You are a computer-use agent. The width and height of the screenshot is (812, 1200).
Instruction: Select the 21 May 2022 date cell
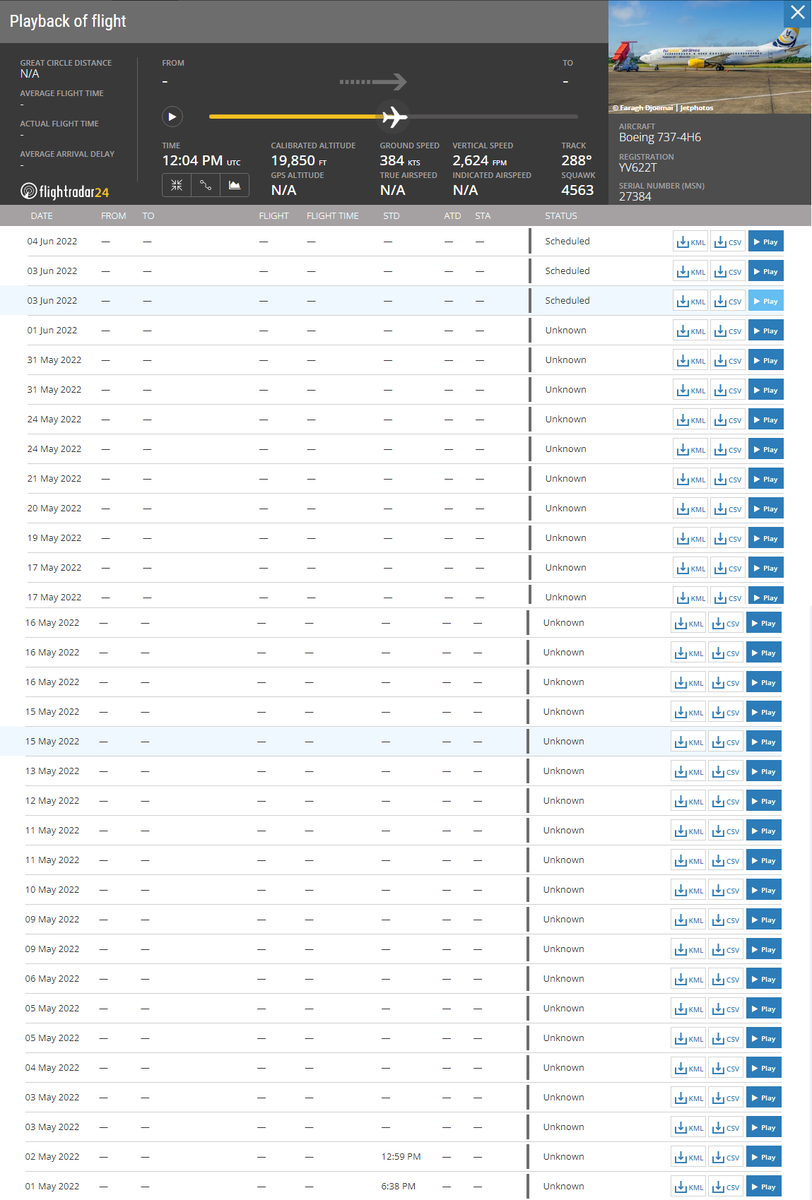coord(54,479)
